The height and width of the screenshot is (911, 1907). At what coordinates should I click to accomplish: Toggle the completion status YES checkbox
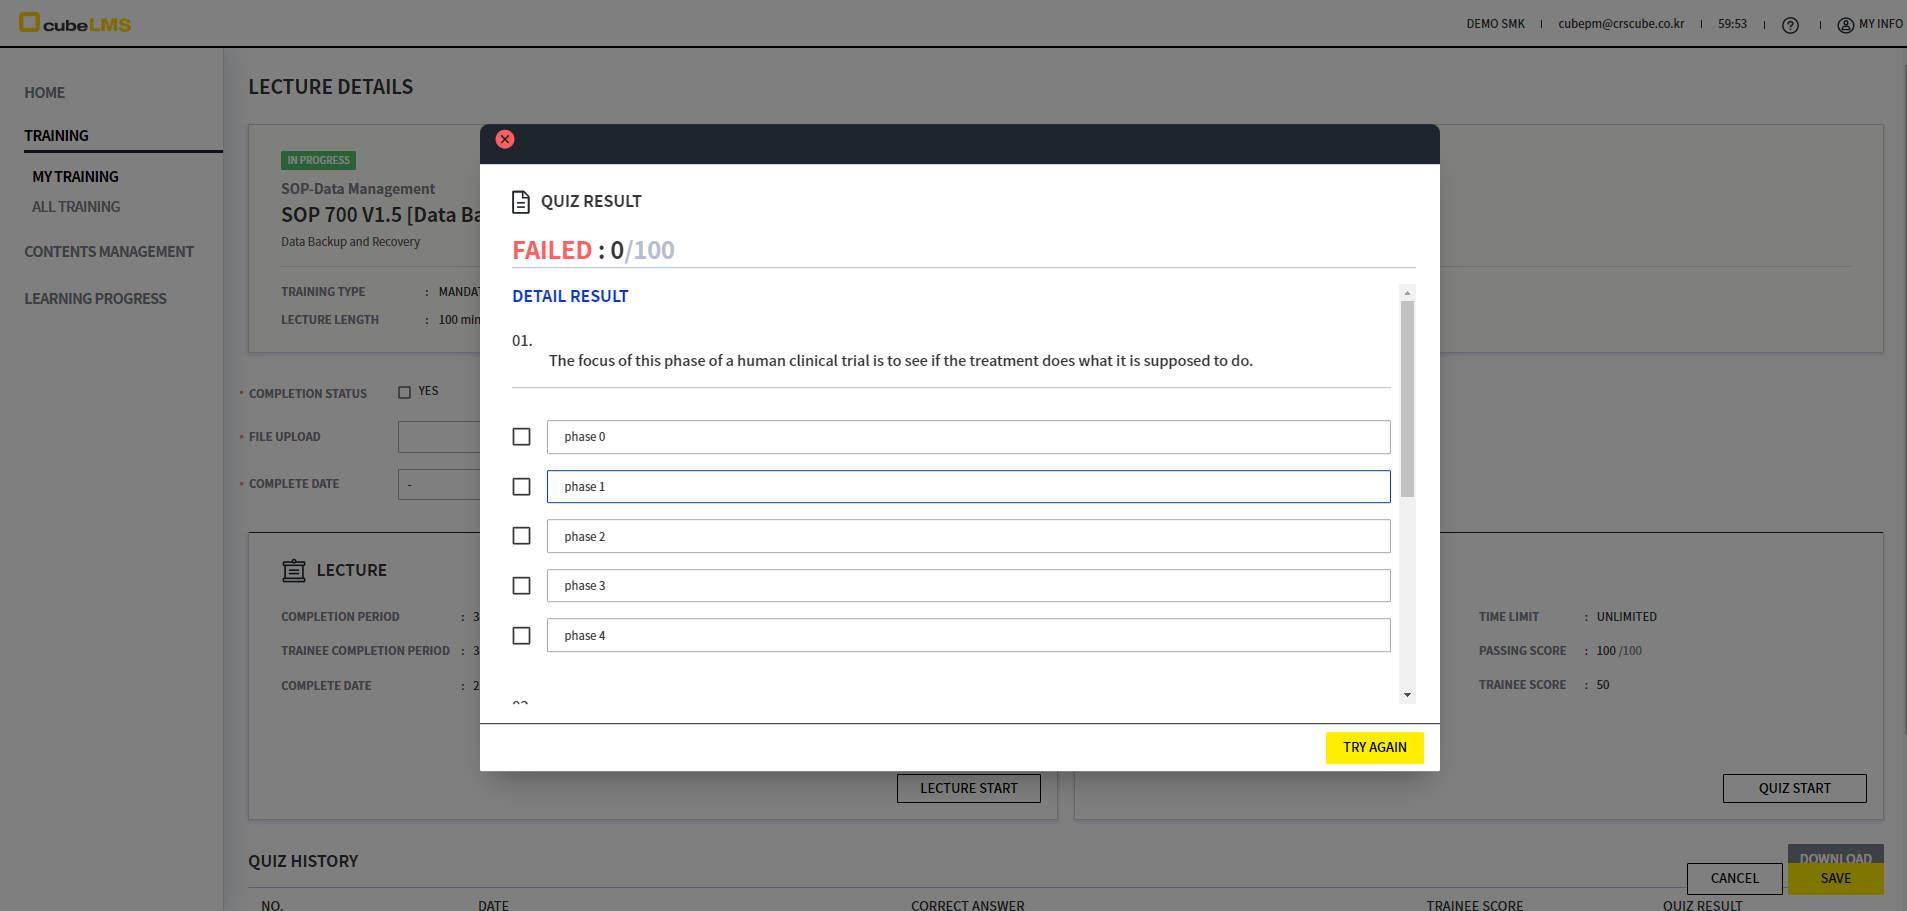coord(405,392)
